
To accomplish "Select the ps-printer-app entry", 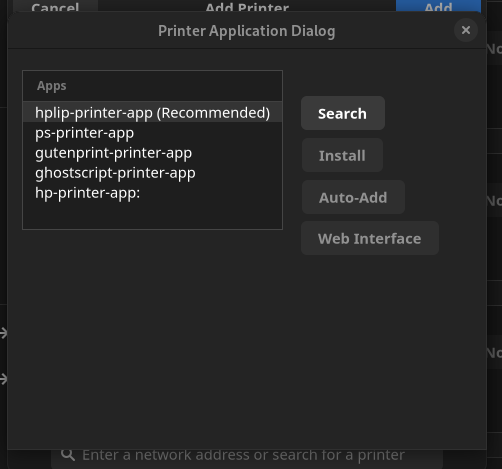I will (152, 133).
